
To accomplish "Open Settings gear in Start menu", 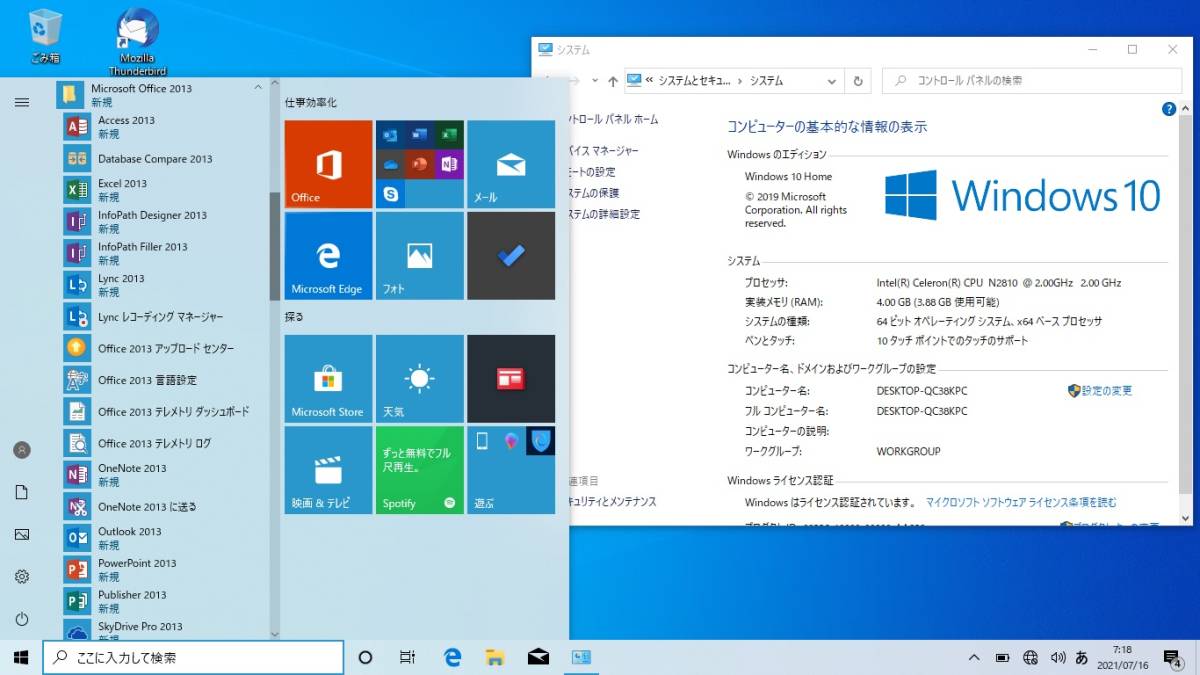I will coord(22,577).
